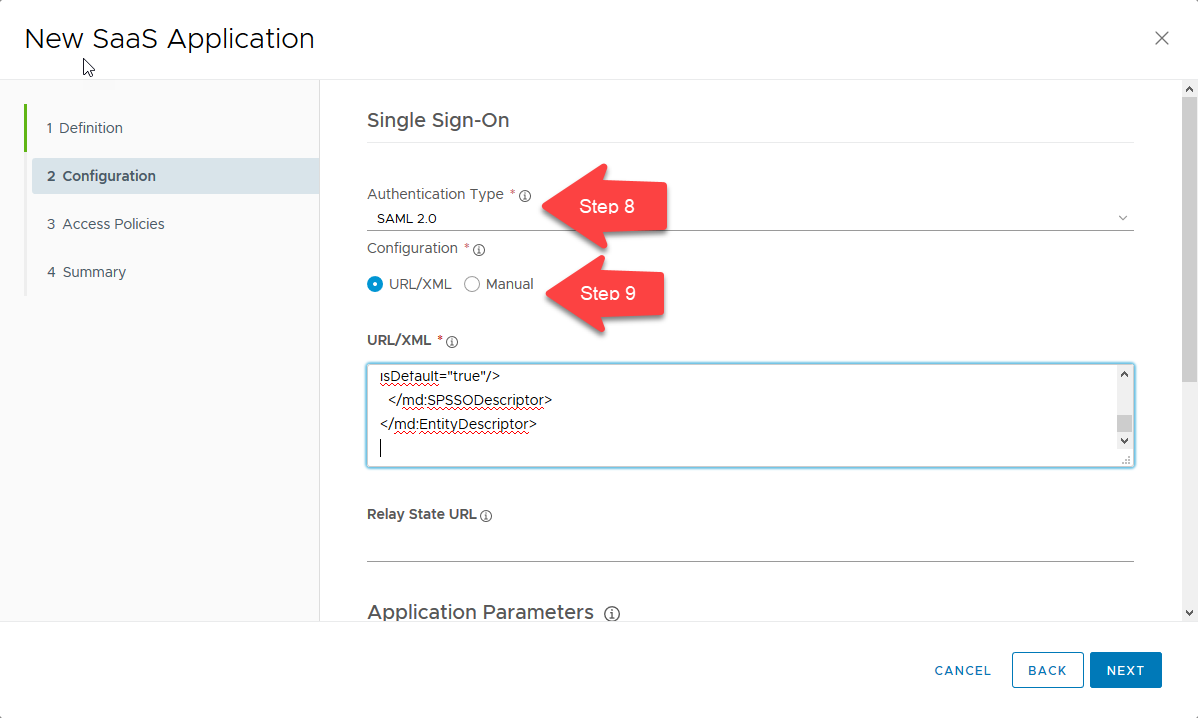
Task: Click the info icon beside Relay State URL
Action: 486,515
